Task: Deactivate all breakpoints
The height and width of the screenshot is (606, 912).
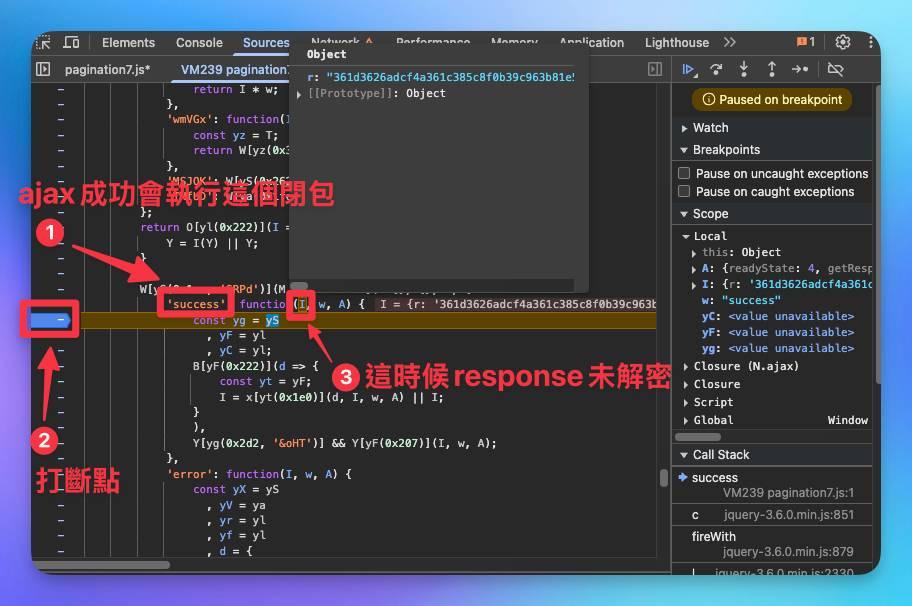Action: 835,69
